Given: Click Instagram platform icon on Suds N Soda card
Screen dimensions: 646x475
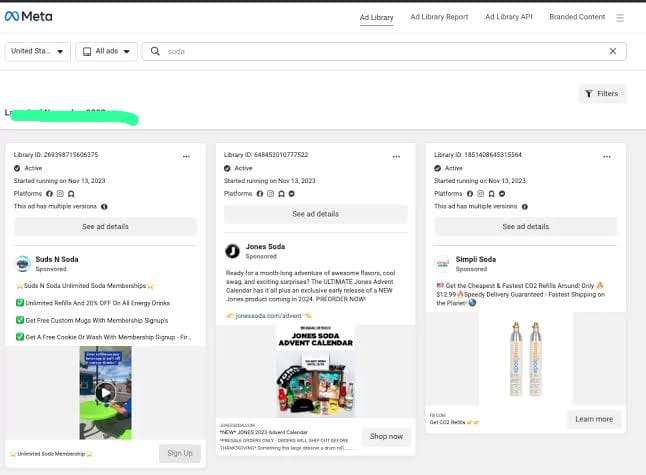Looking at the screenshot, I should click(x=60, y=194).
